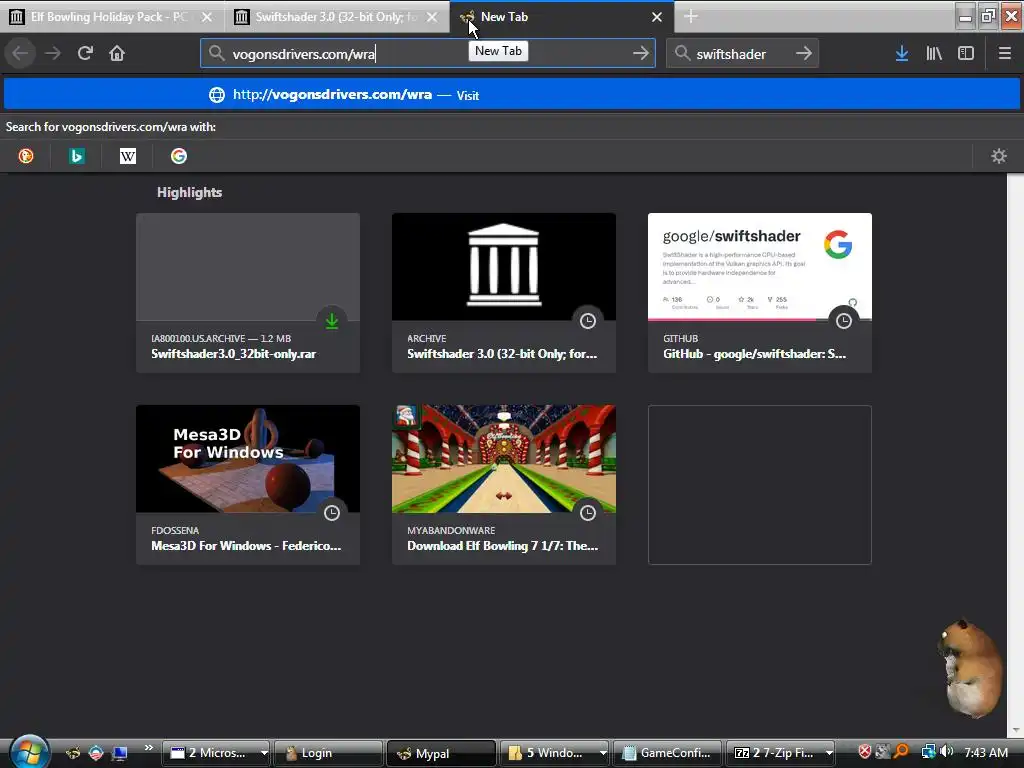The width and height of the screenshot is (1024, 768).
Task: Close the Elf Bowling Holiday Pack tab
Action: pos(207,17)
